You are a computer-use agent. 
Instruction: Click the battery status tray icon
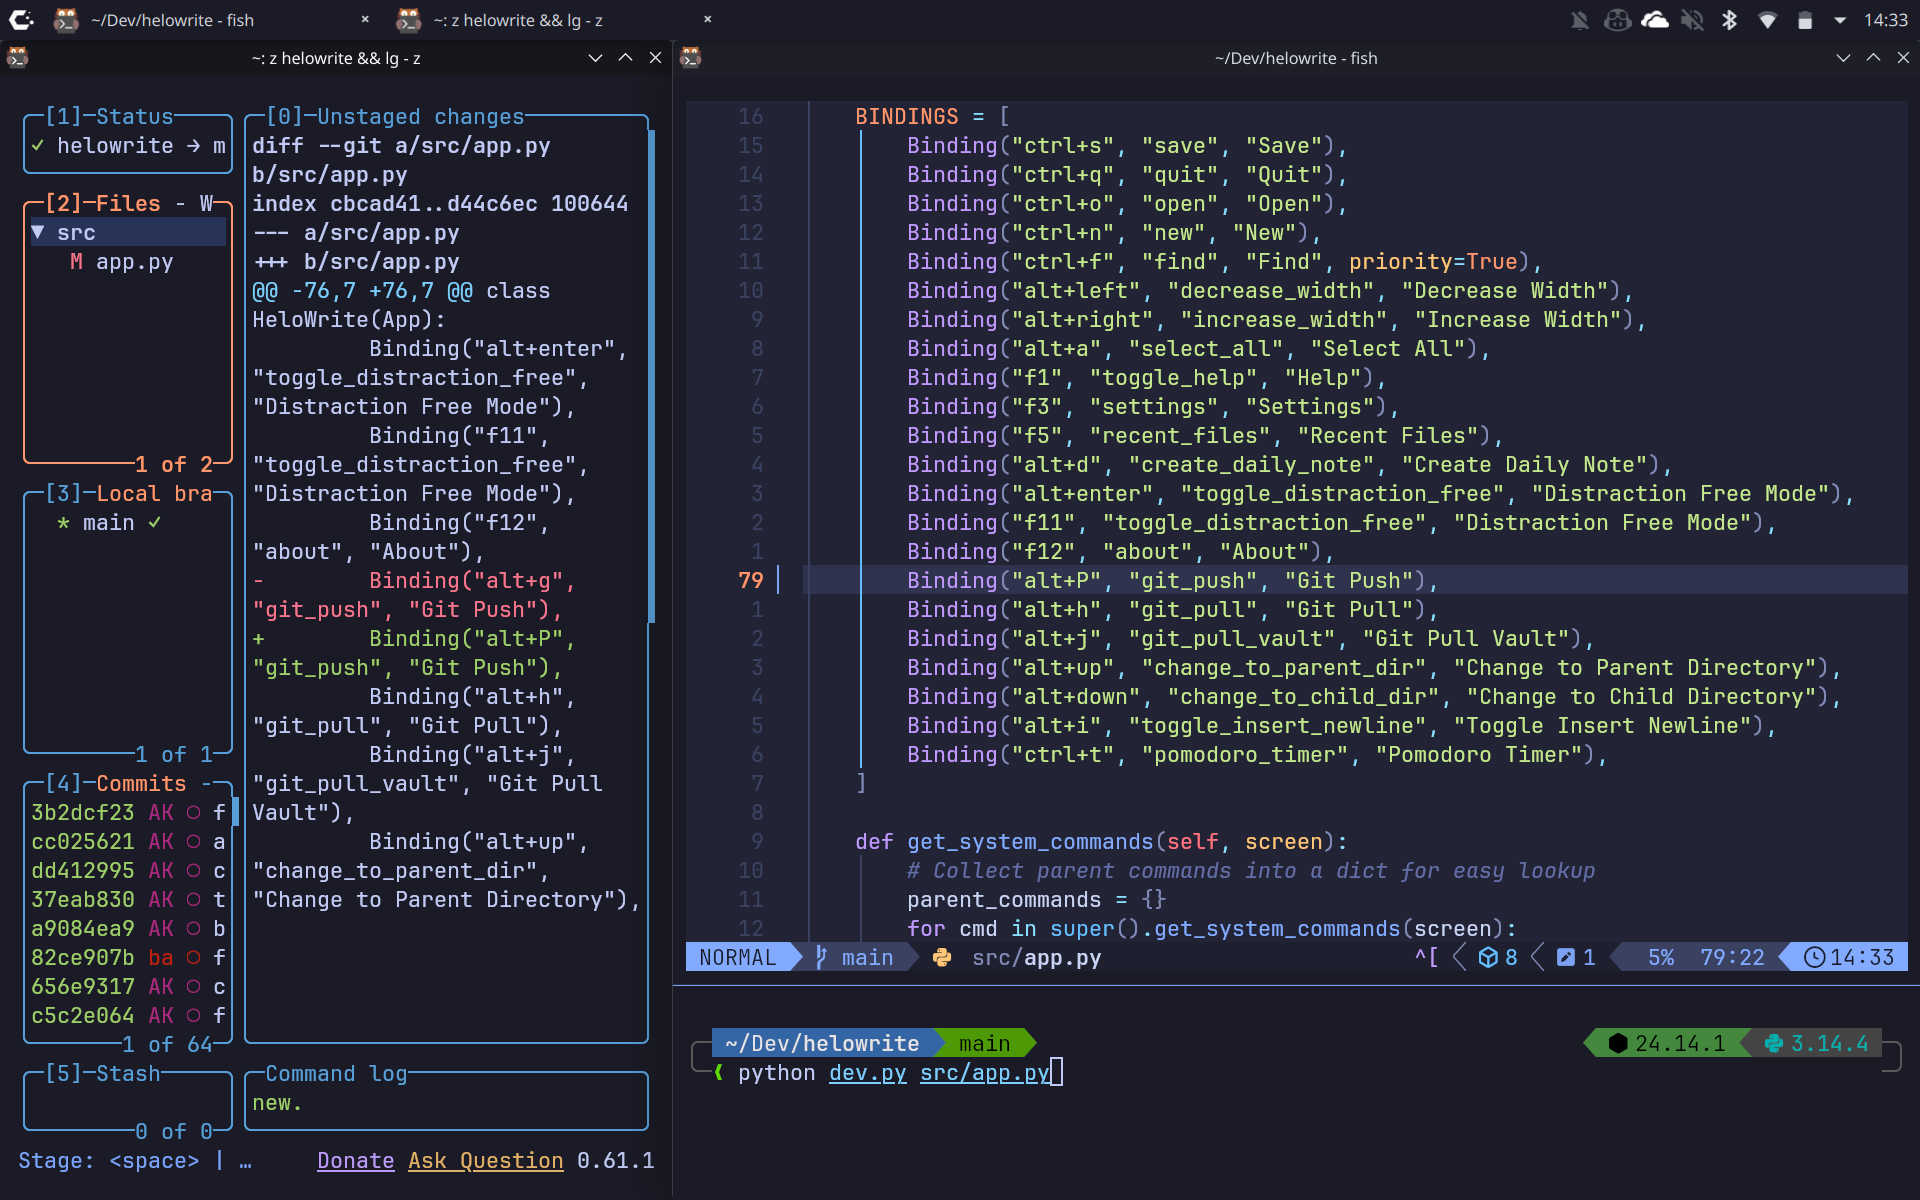click(1805, 20)
